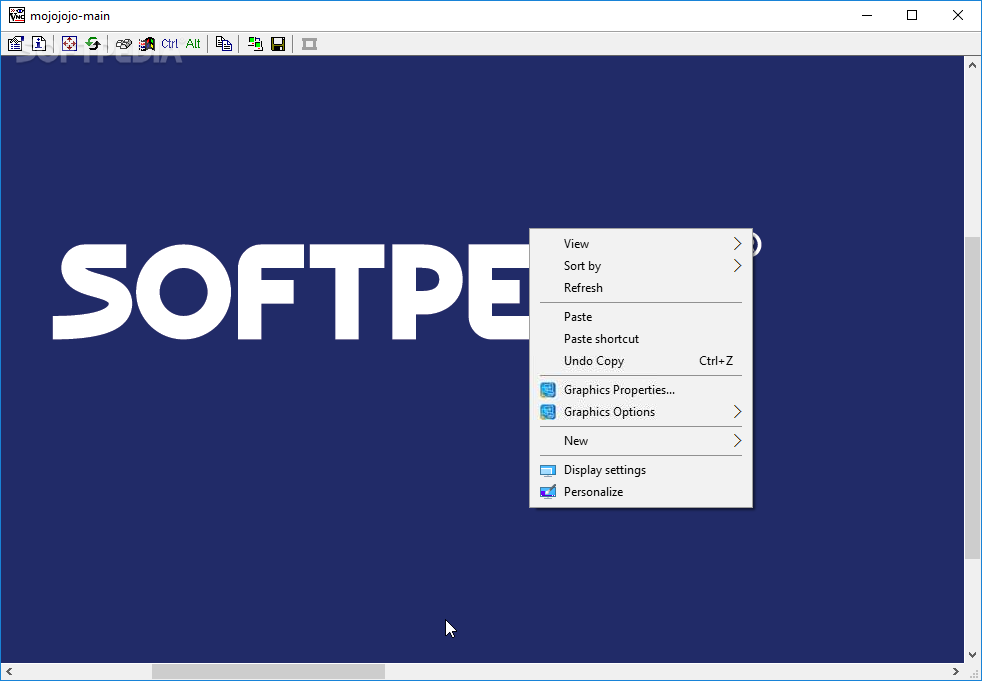Choose Paste shortcut in the context menu
Screen dimensions: 982x681
click(x=641, y=339)
